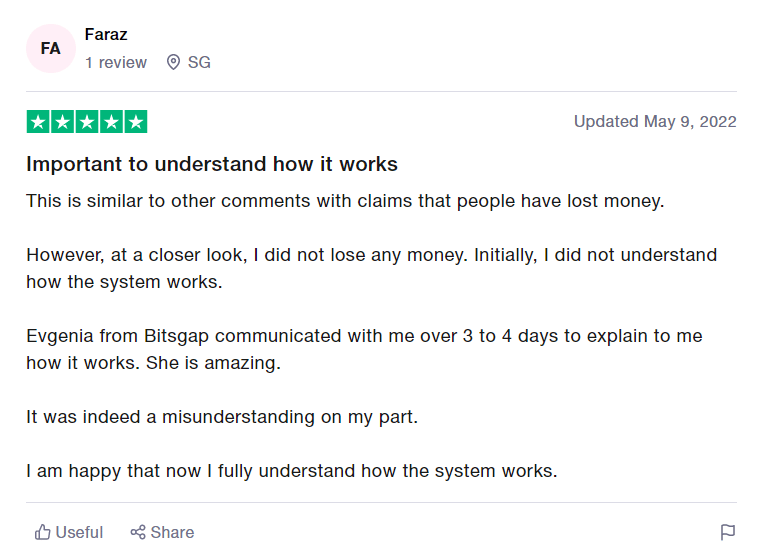This screenshot has width=764, height=553.
Task: Click the 'Updated May 9, 2022' date
Action: click(655, 121)
